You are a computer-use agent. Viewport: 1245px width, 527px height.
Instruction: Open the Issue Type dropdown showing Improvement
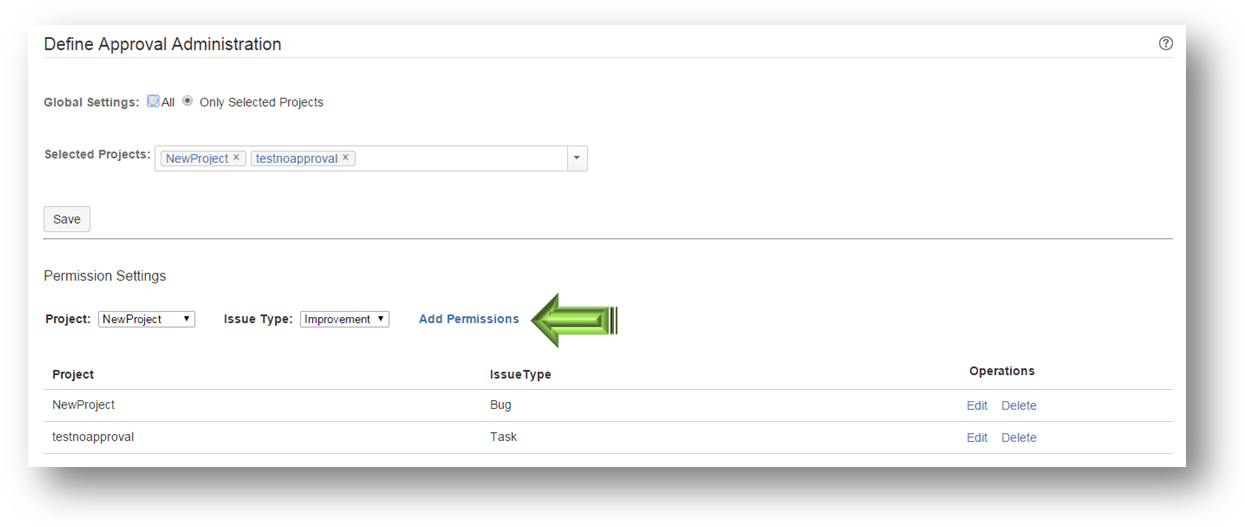(x=344, y=319)
